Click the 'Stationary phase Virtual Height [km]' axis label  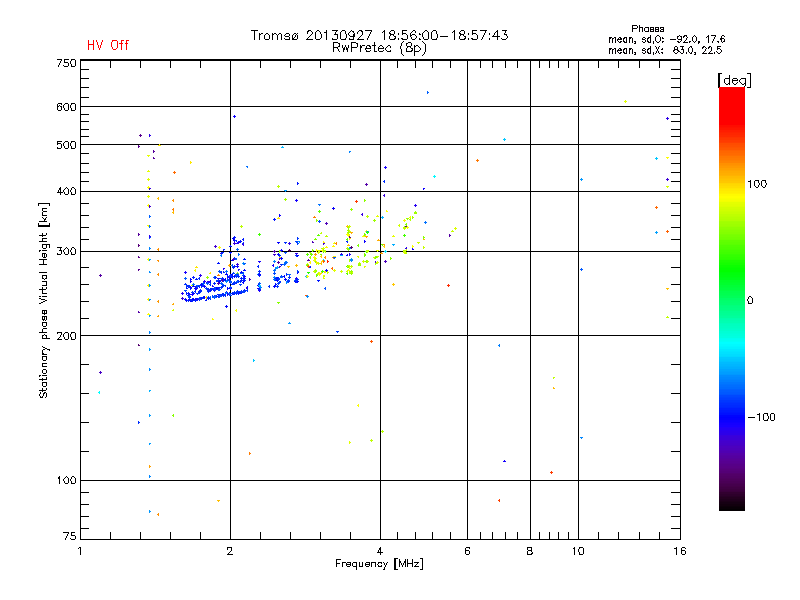43,300
